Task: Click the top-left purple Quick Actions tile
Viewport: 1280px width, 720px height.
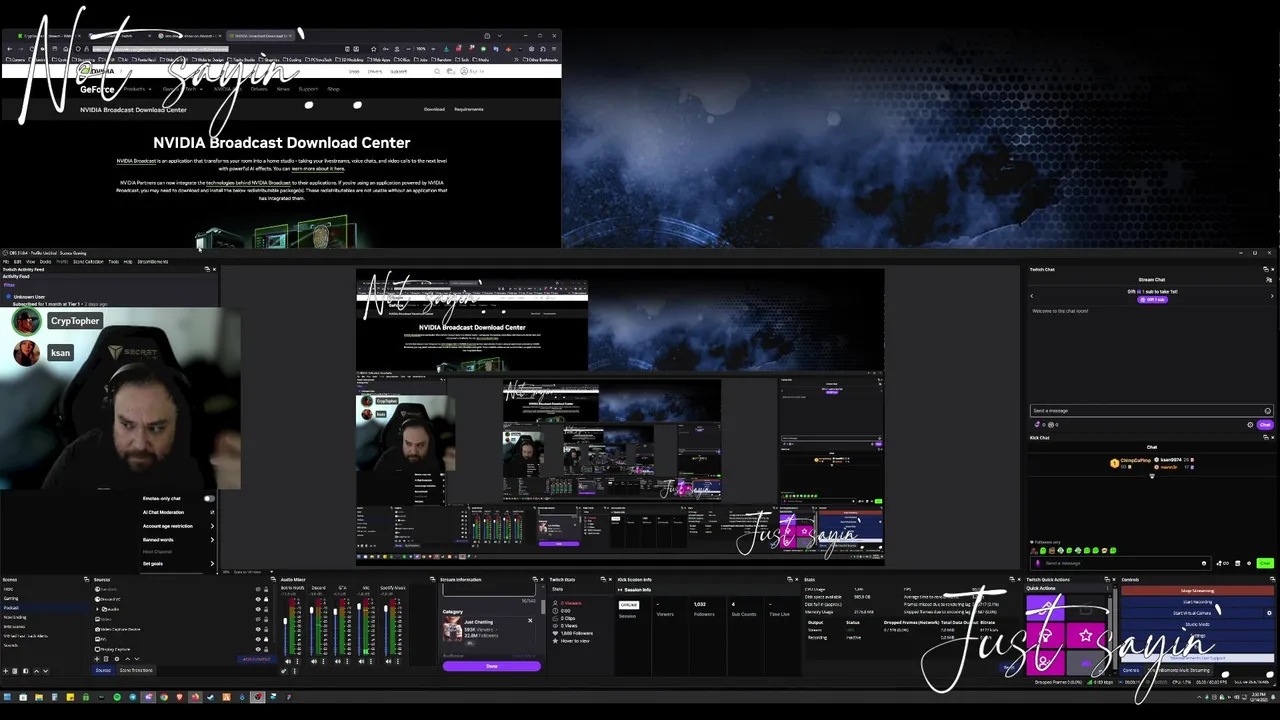Action: pyautogui.click(x=1045, y=608)
